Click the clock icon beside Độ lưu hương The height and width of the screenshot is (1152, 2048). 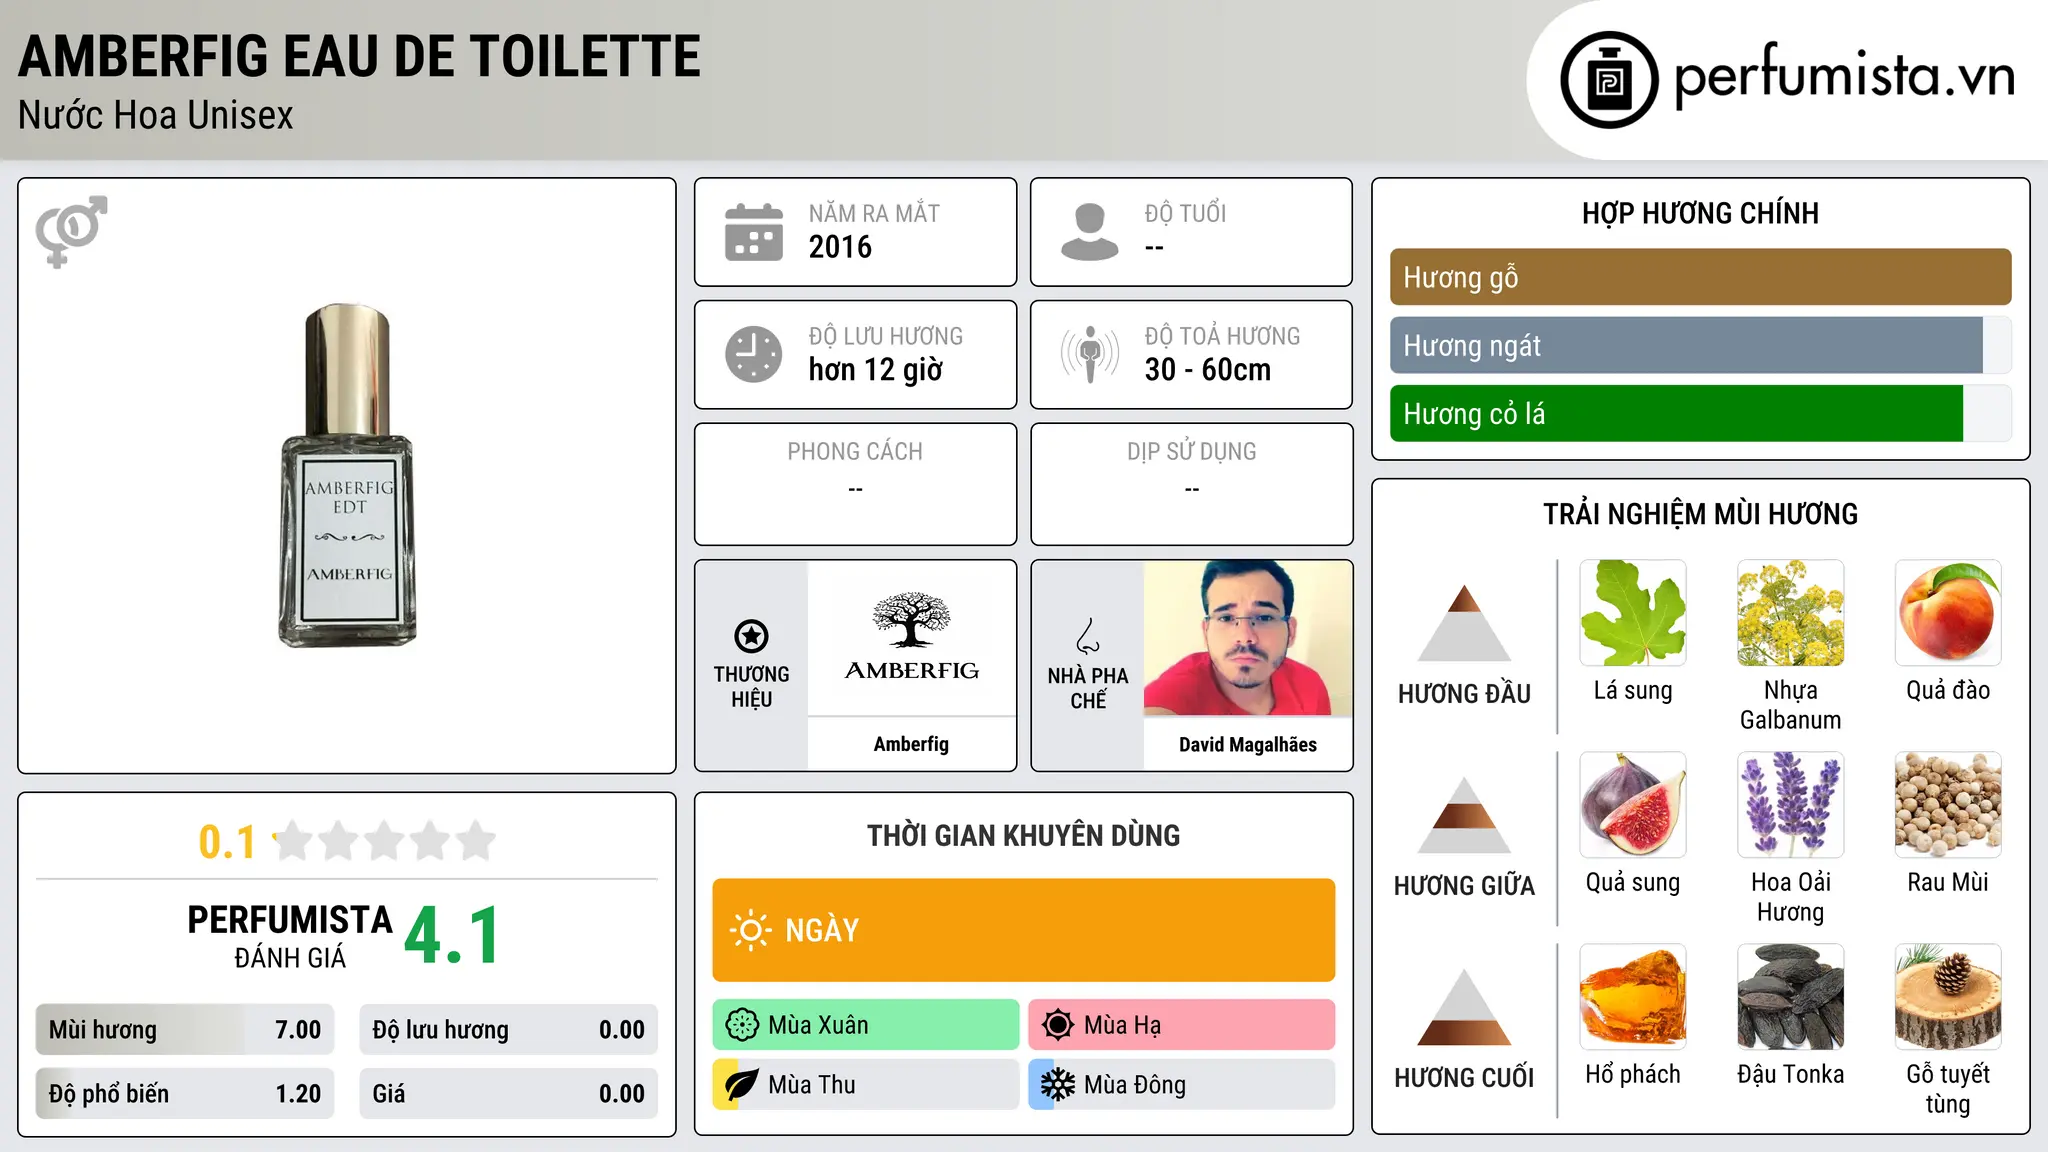(x=754, y=354)
